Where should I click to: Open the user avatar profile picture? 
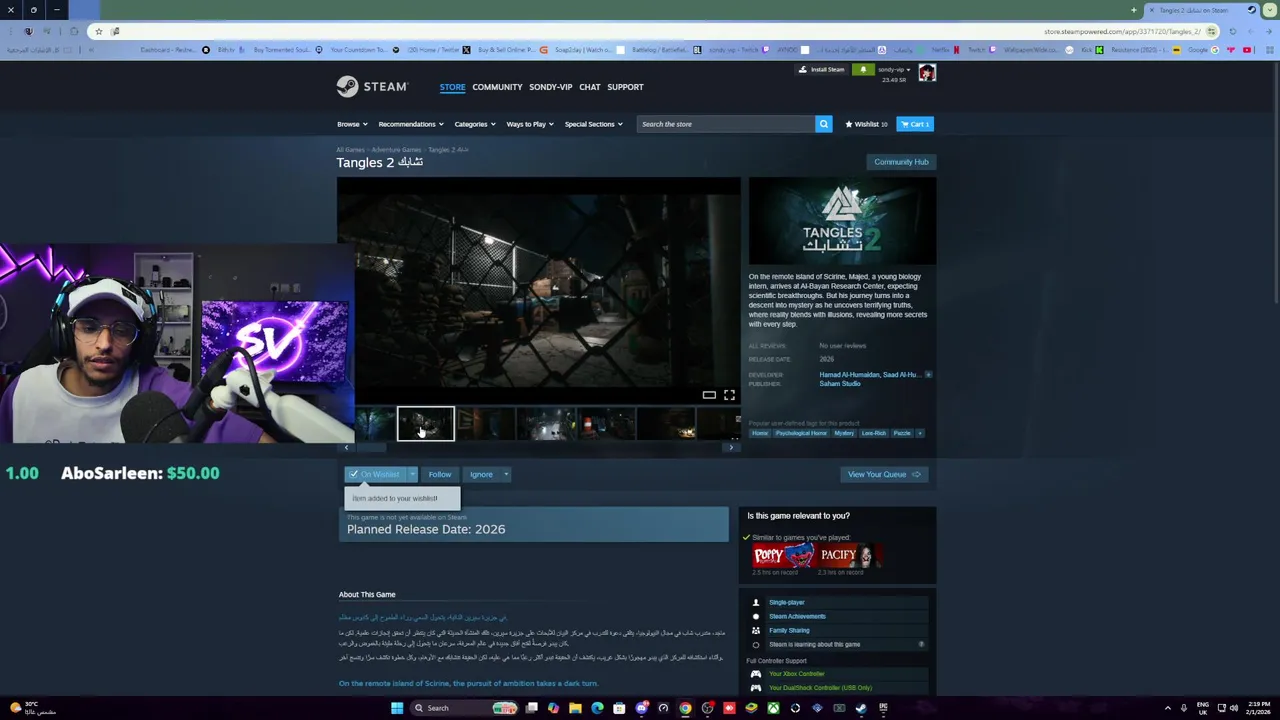coord(927,72)
